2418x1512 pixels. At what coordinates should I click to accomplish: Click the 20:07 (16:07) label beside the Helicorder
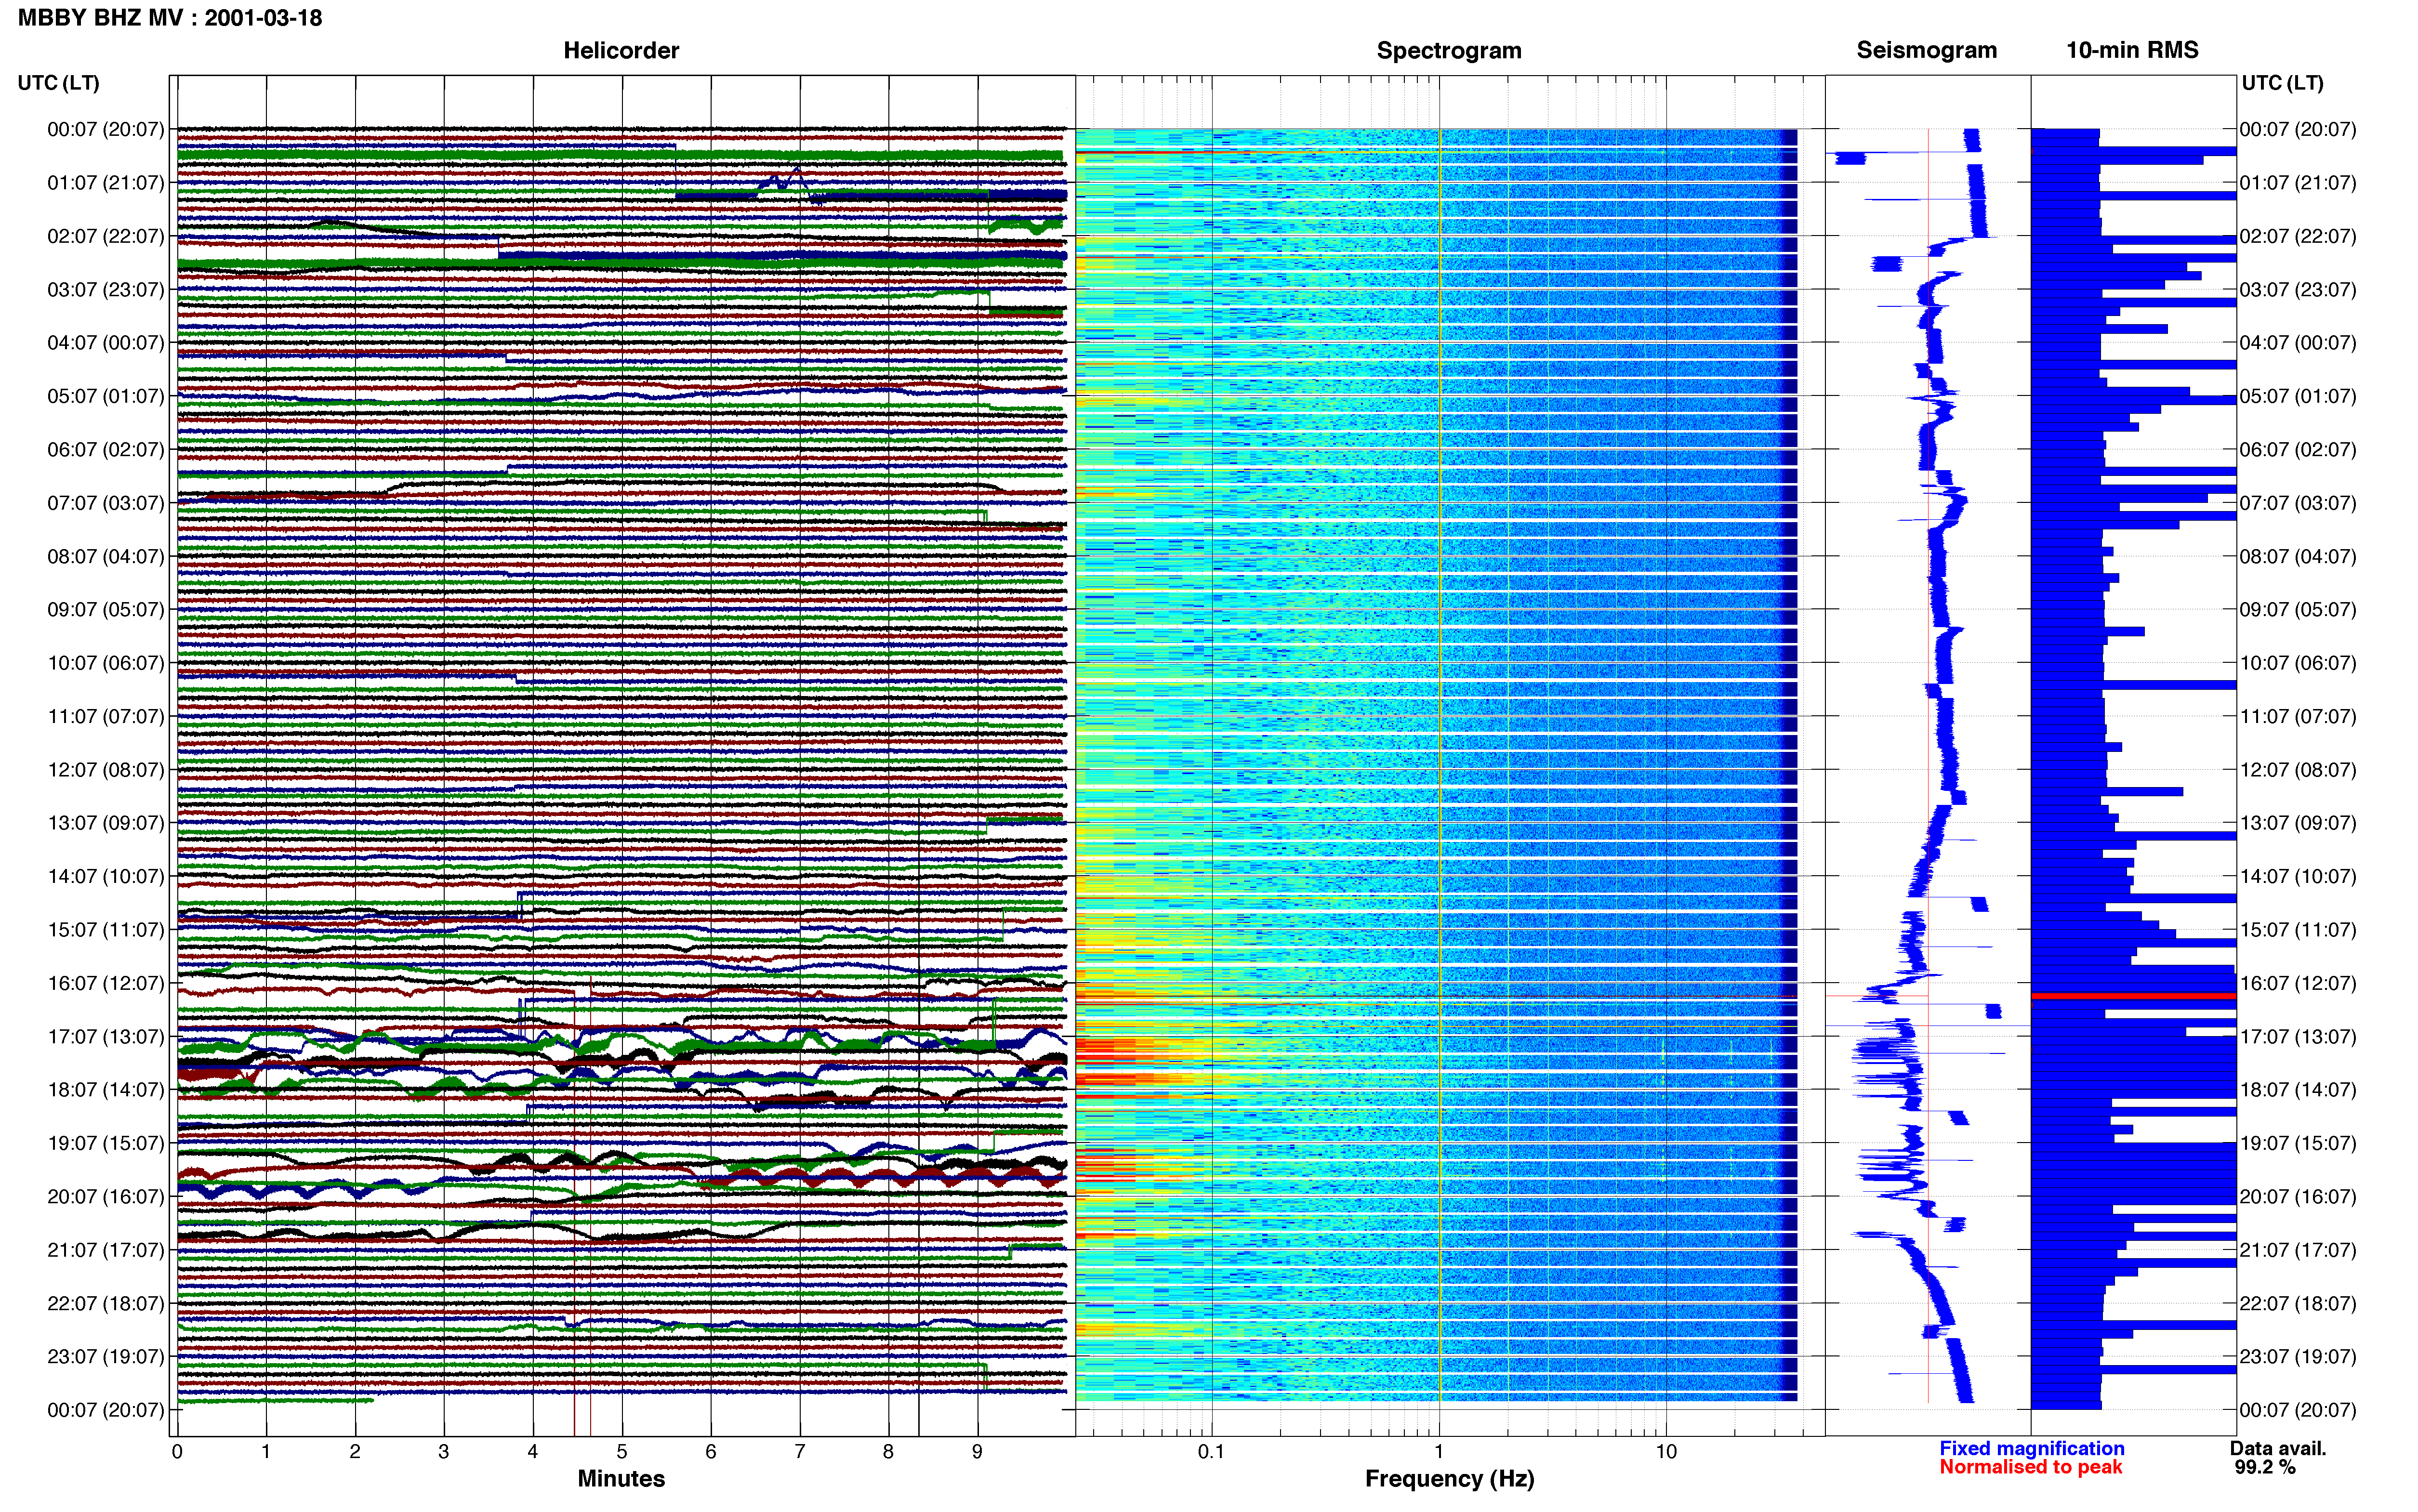coord(105,1196)
